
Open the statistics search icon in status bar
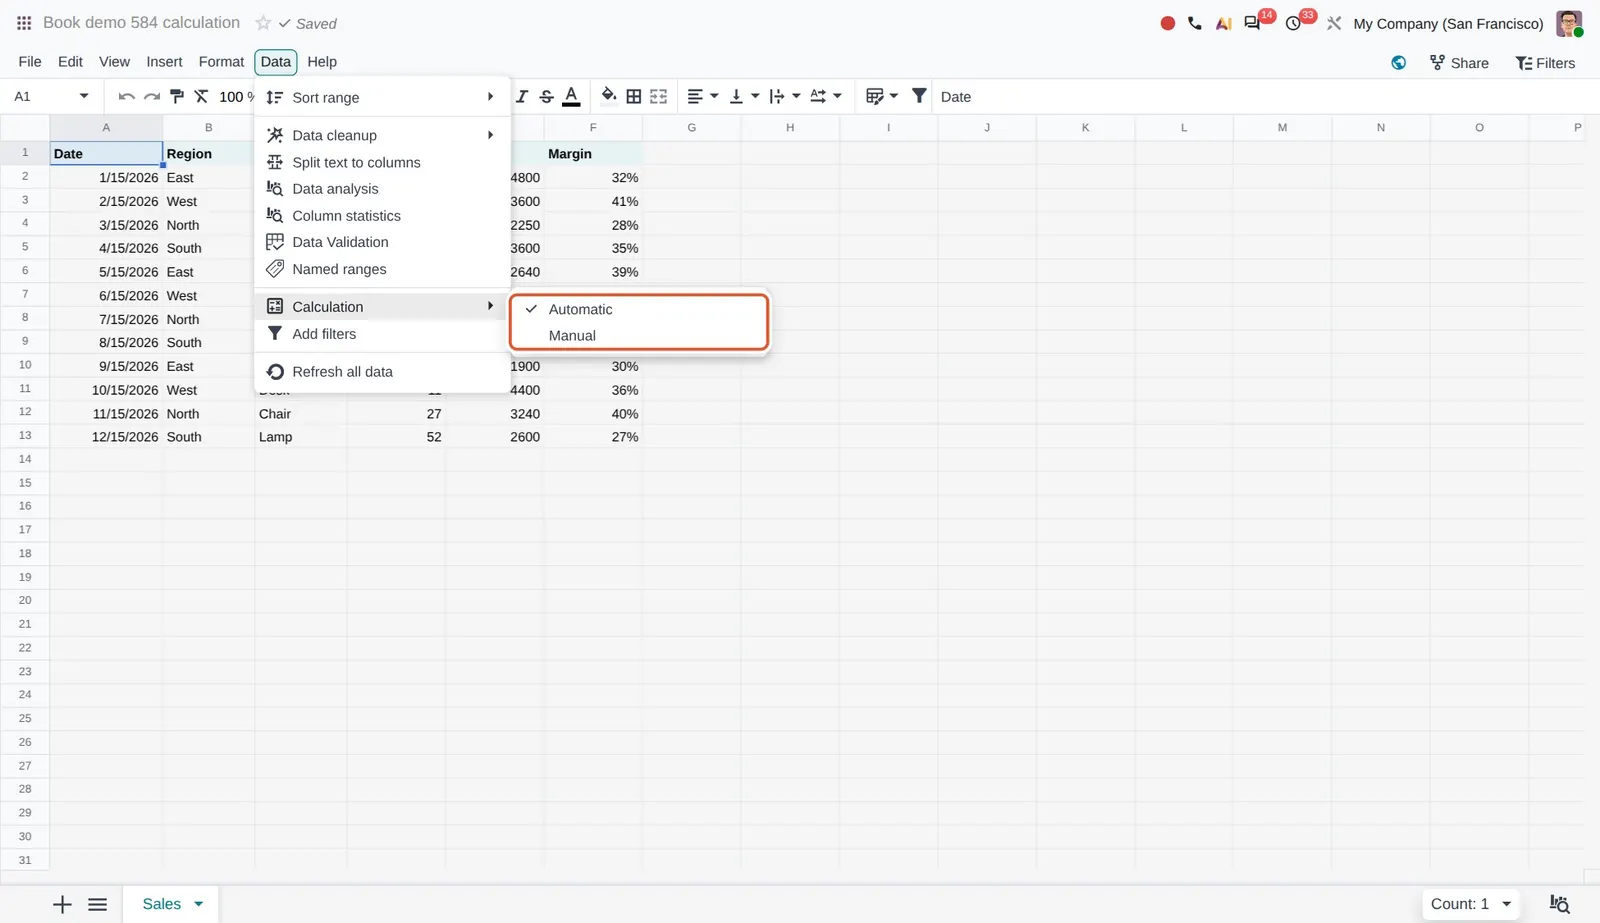(1559, 904)
